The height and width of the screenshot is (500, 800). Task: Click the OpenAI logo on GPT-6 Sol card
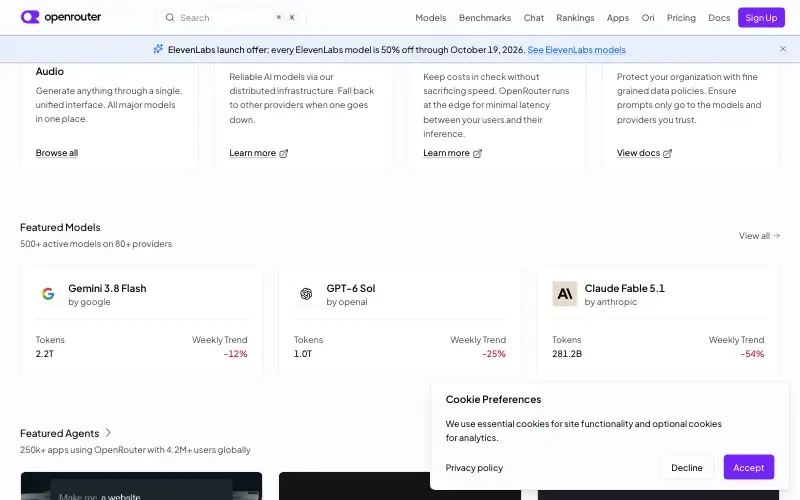point(306,294)
